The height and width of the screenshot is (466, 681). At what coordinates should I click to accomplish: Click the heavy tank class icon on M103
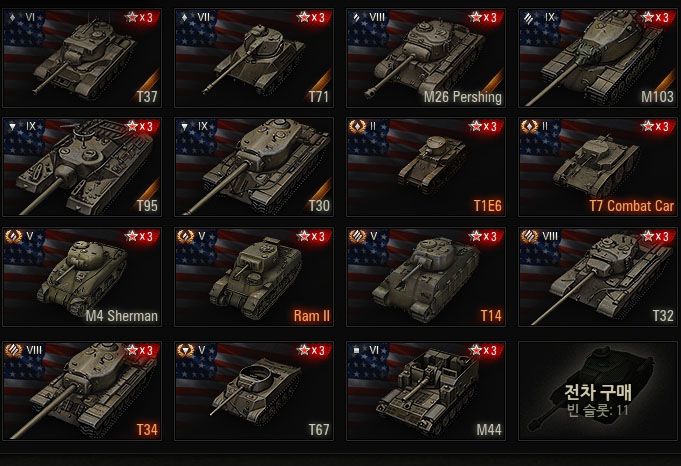pyautogui.click(x=528, y=18)
